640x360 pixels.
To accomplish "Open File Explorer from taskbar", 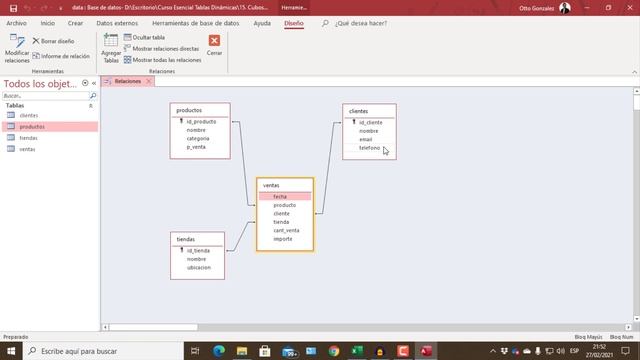I will (242, 351).
